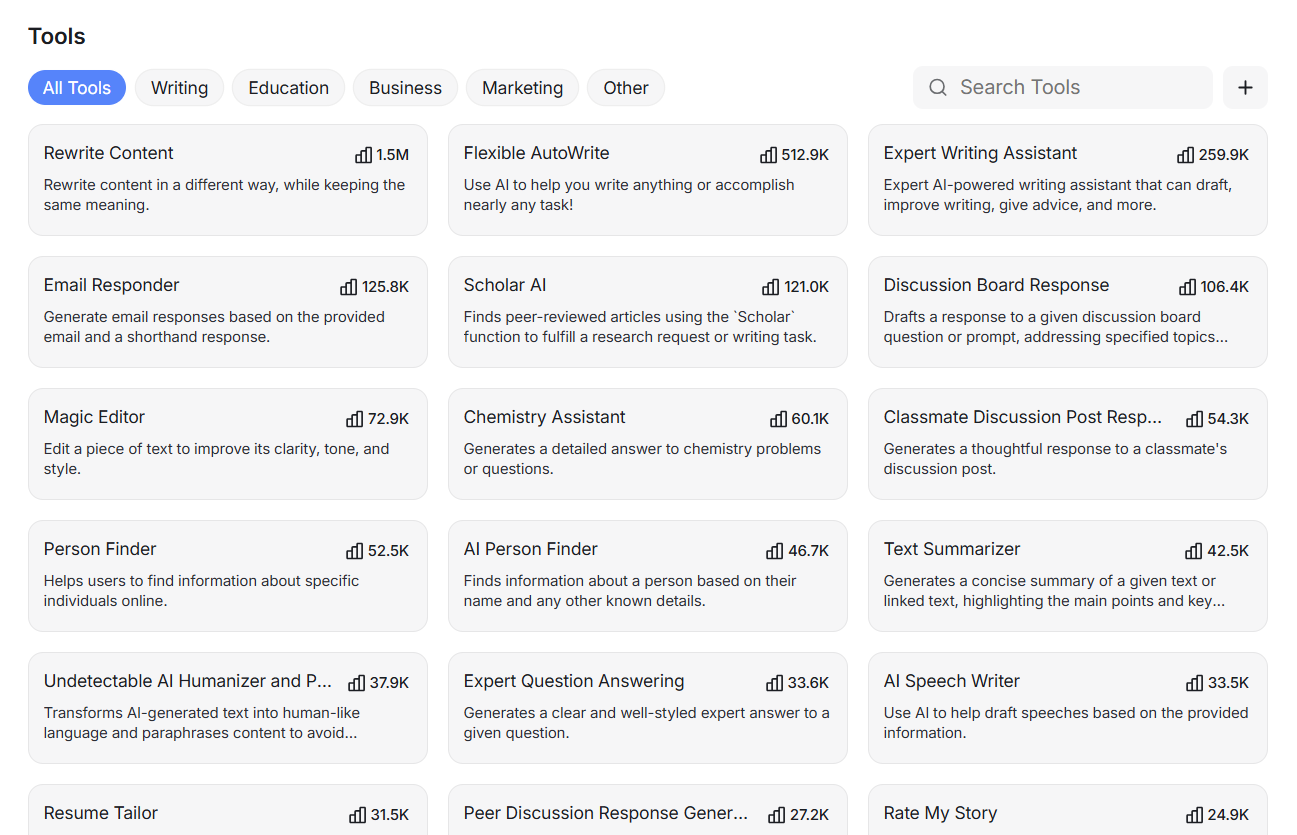1297x835 pixels.
Task: Click Email Responder's 125.8K usage count
Action: (x=386, y=287)
